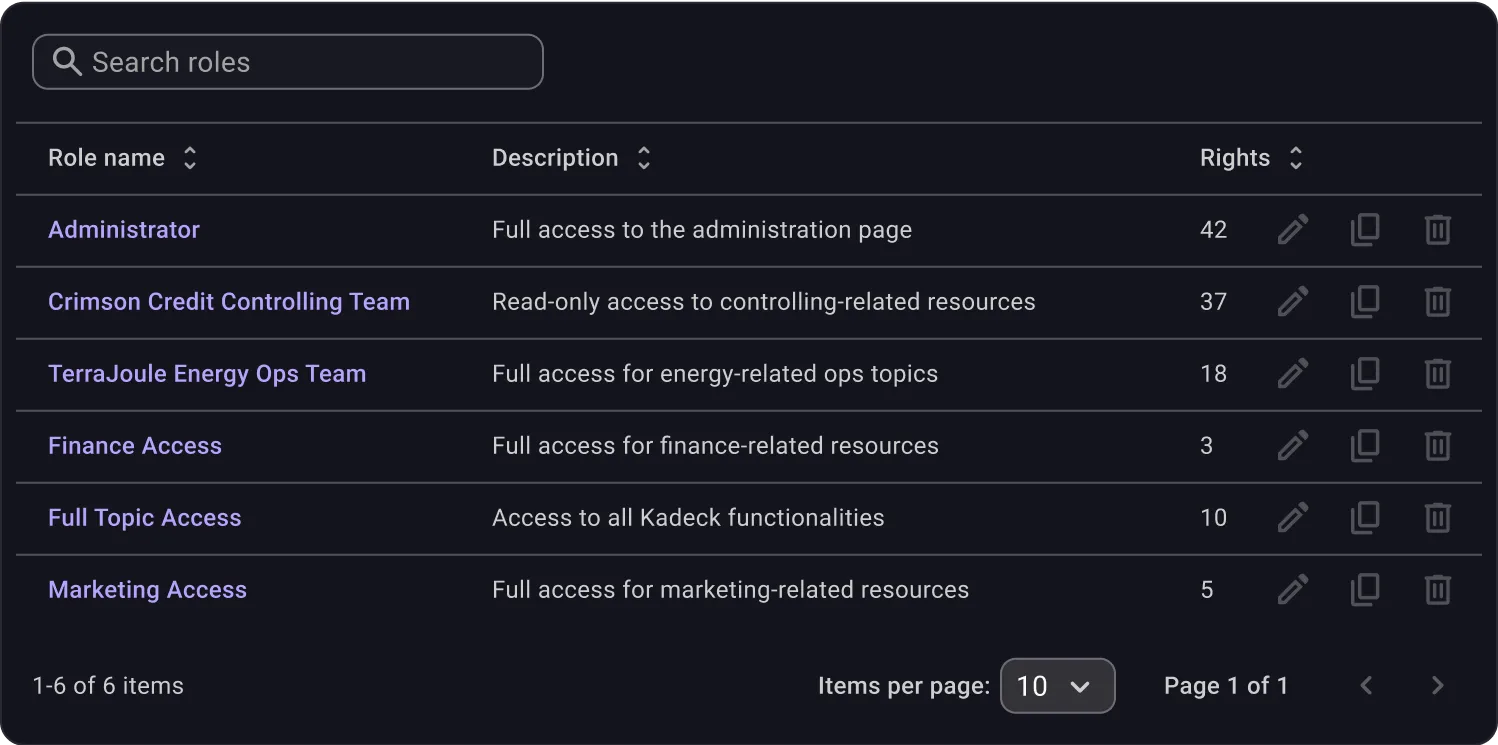Click 'Full access for marketing-related resources' text

pos(731,590)
